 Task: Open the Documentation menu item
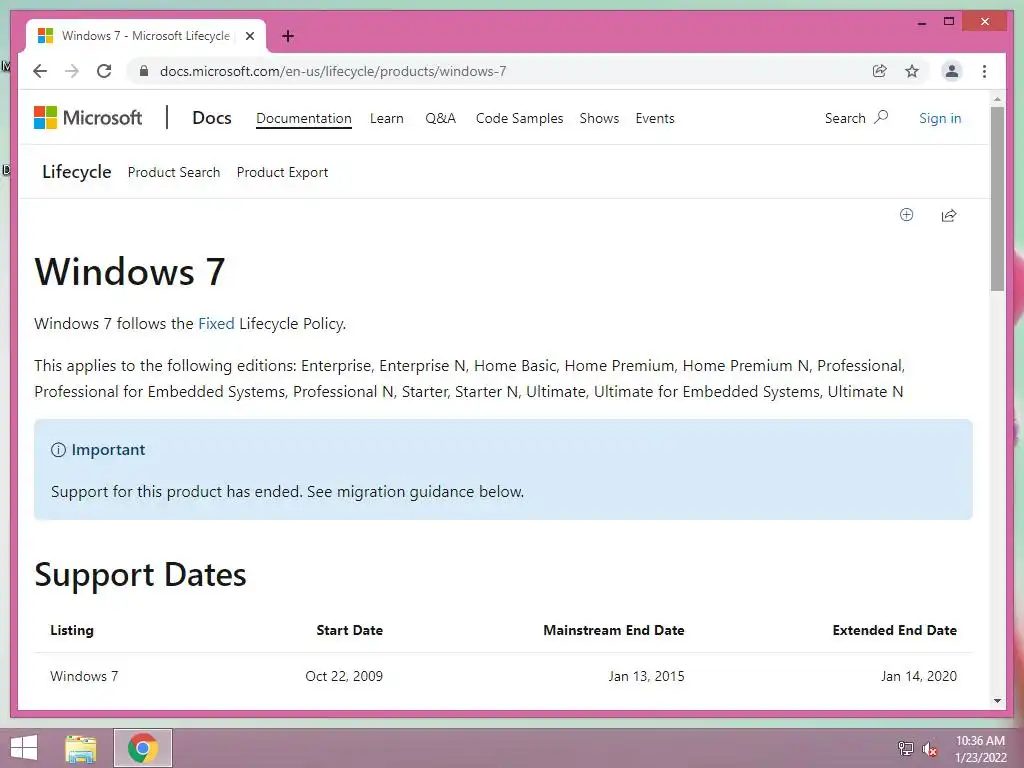click(x=304, y=118)
